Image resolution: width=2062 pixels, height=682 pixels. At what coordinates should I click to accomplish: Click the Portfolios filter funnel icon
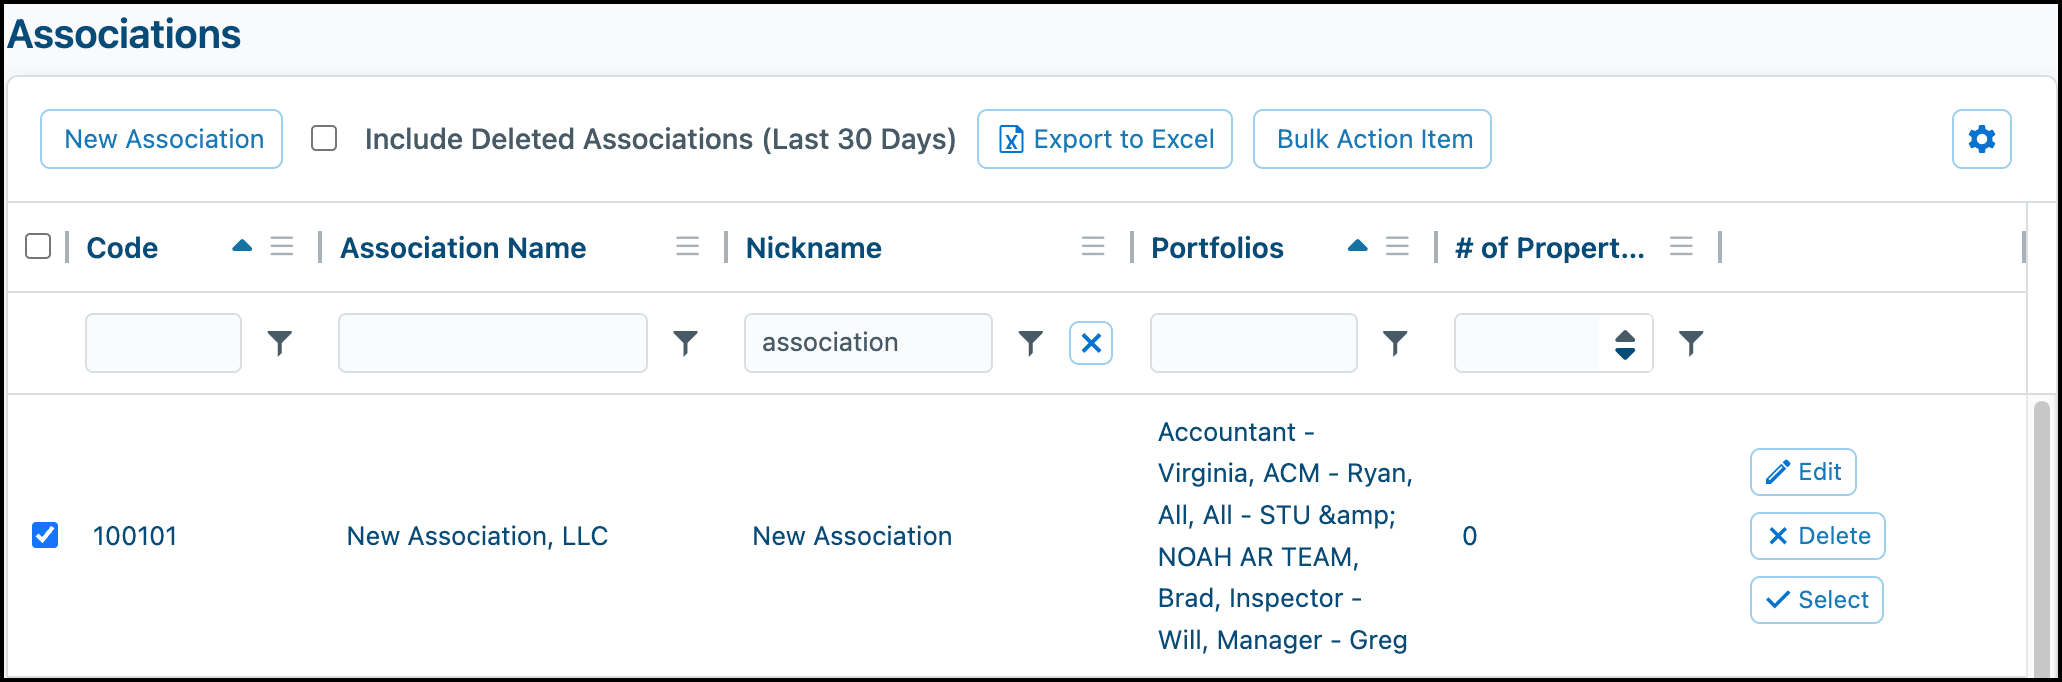tap(1395, 343)
